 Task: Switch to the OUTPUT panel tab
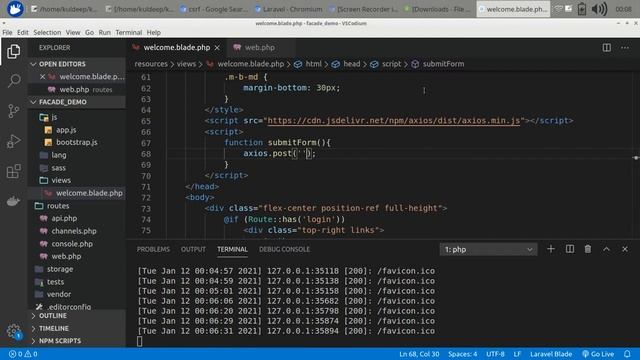[x=193, y=249]
